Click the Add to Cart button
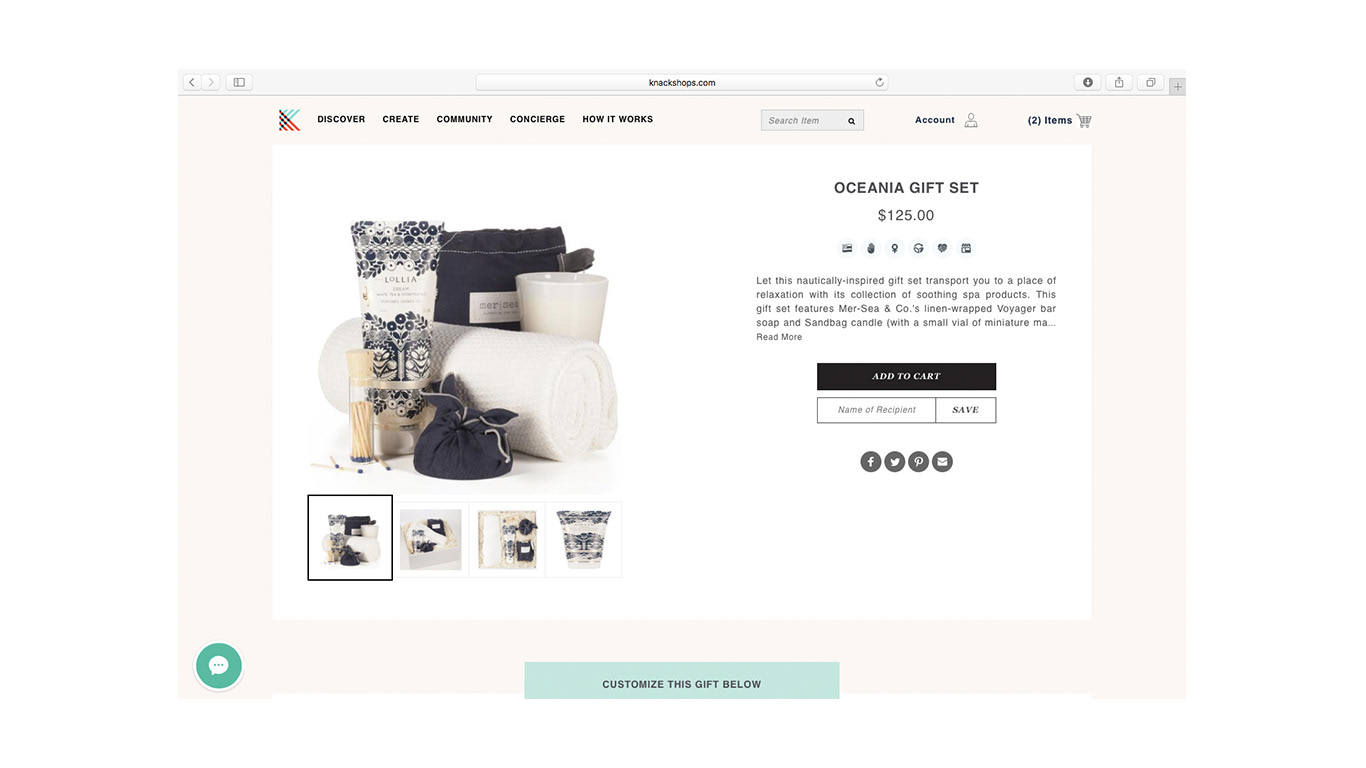 [x=906, y=376]
